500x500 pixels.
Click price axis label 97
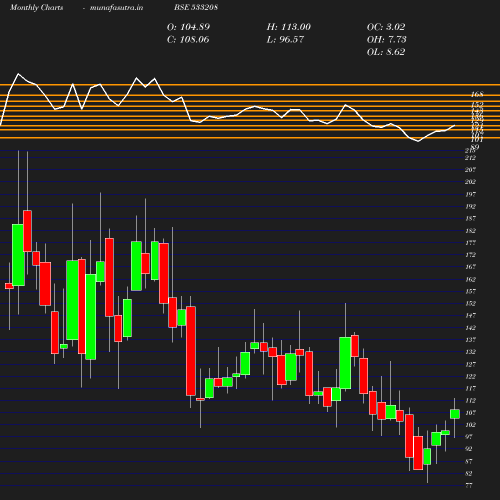click(x=469, y=437)
